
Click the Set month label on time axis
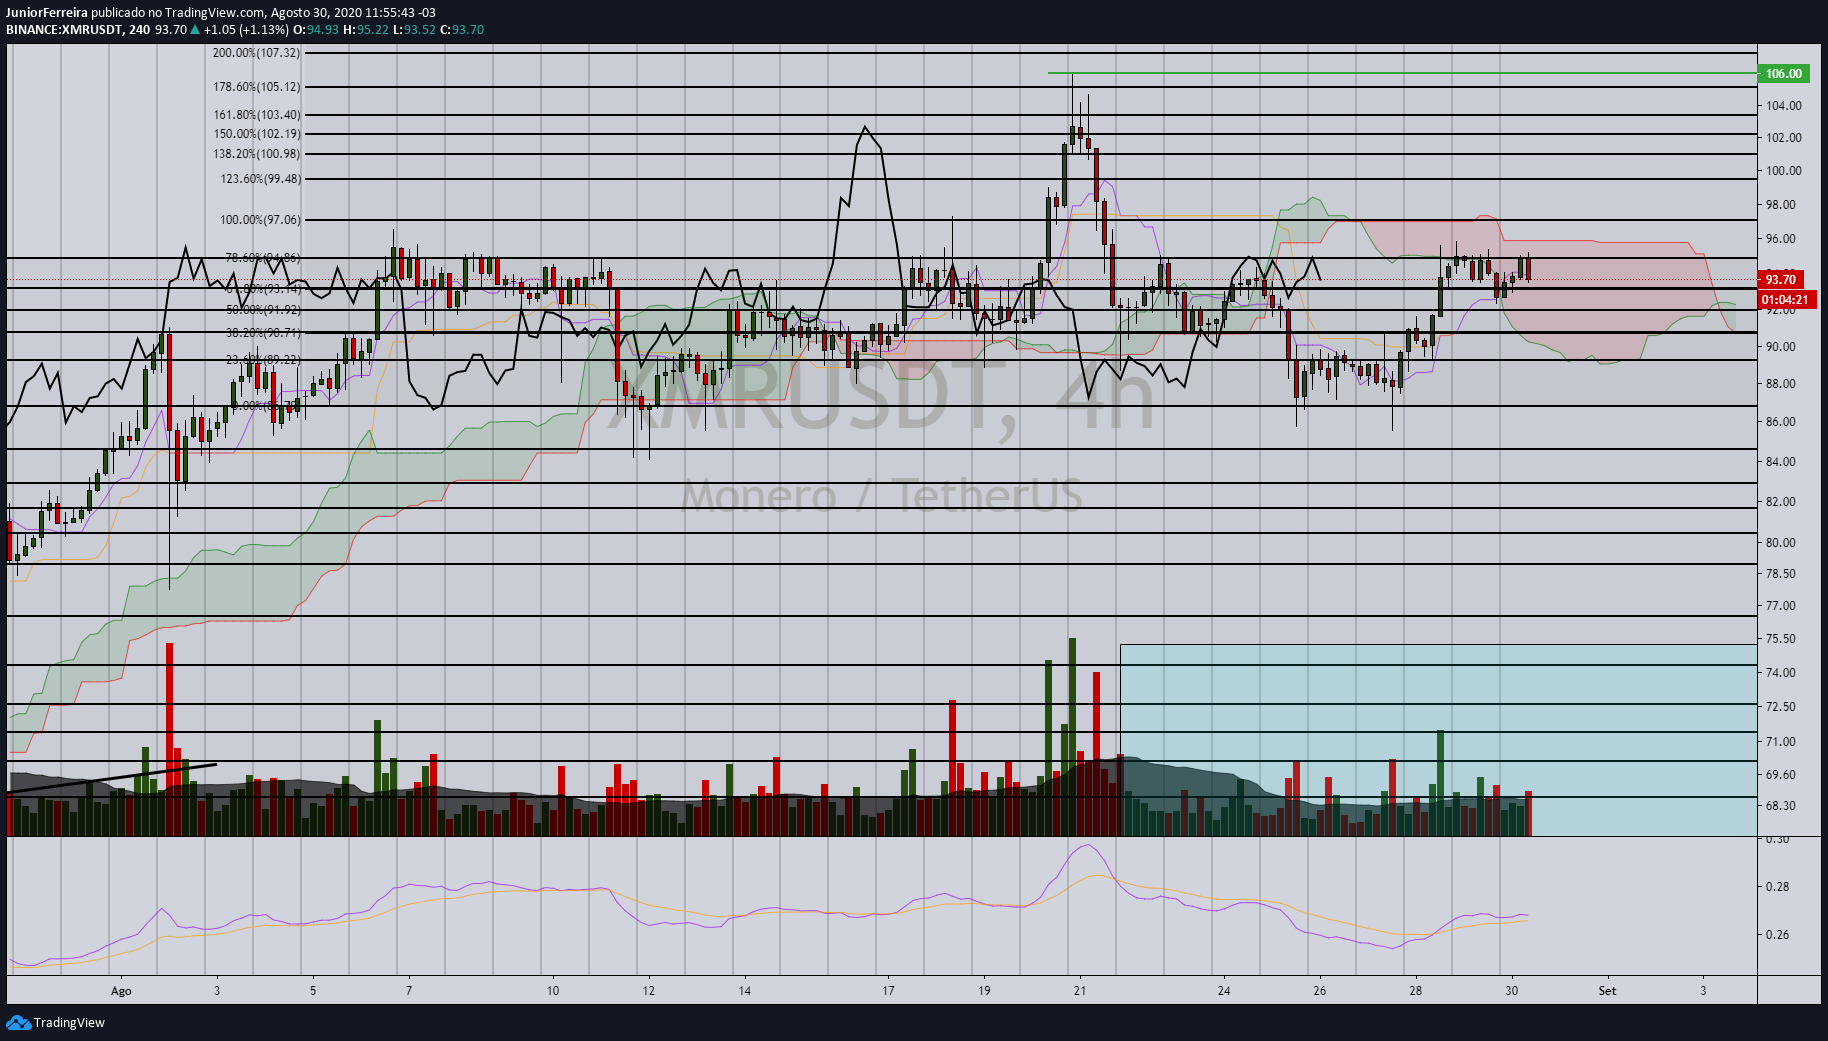tap(1607, 991)
